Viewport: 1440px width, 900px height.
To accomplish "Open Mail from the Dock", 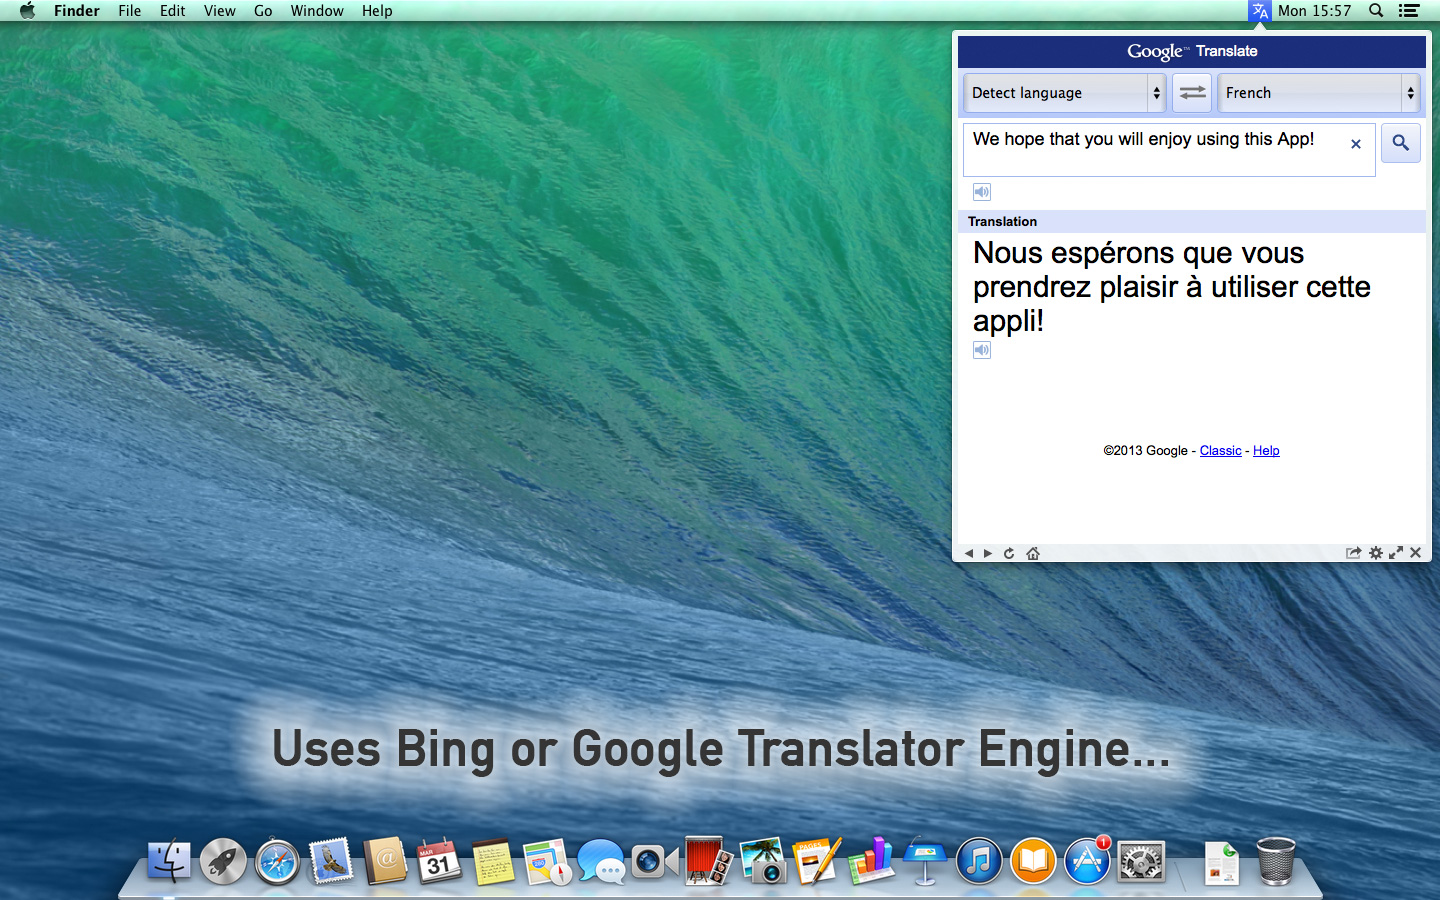I will (331, 861).
